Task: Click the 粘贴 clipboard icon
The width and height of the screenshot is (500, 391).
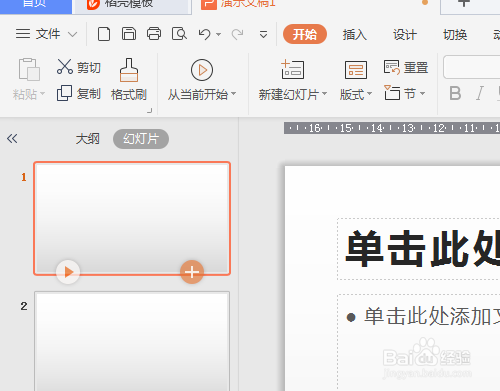Action: point(29,70)
